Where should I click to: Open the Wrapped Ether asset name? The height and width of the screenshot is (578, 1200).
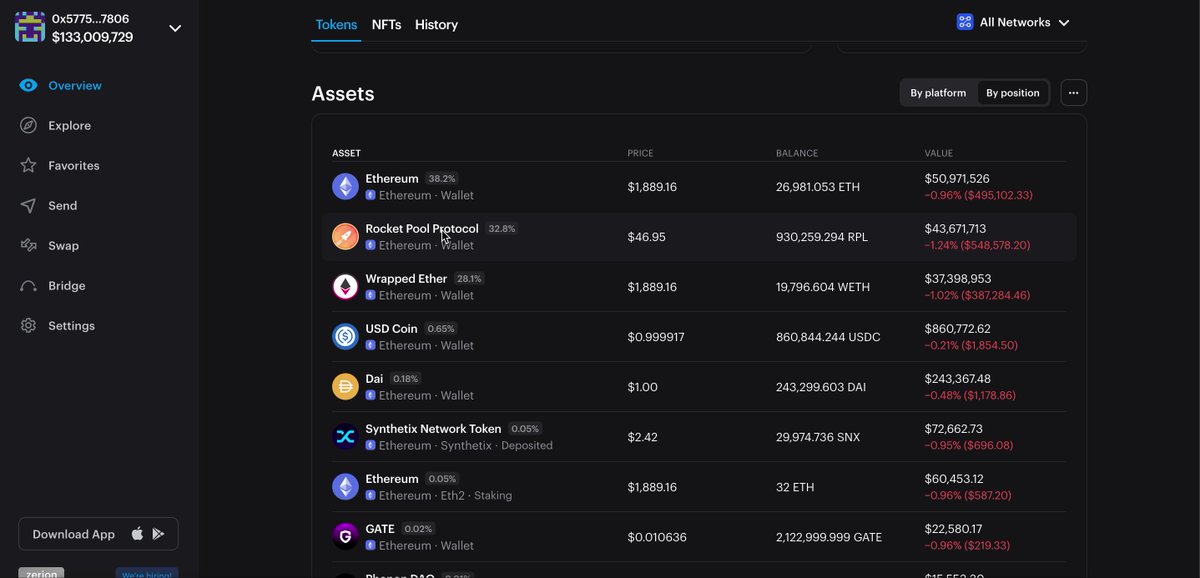406,279
